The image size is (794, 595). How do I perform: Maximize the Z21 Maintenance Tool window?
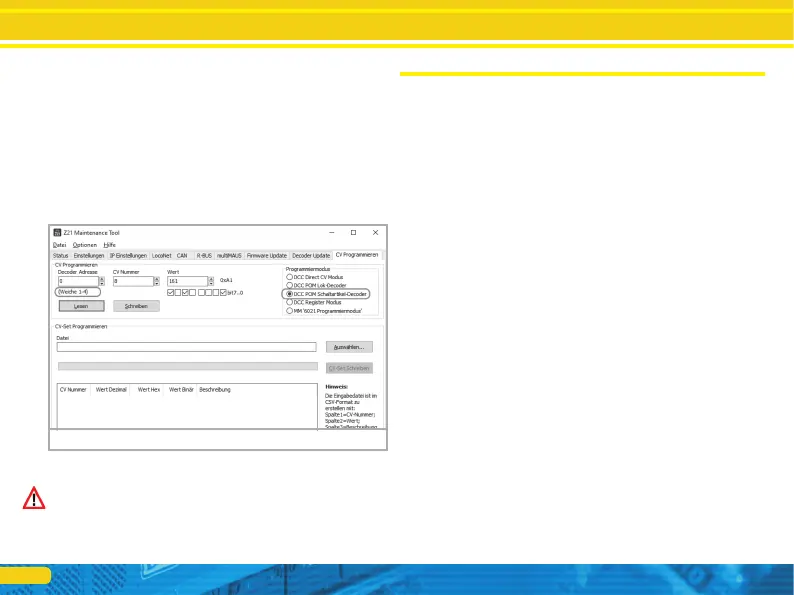[x=353, y=232]
